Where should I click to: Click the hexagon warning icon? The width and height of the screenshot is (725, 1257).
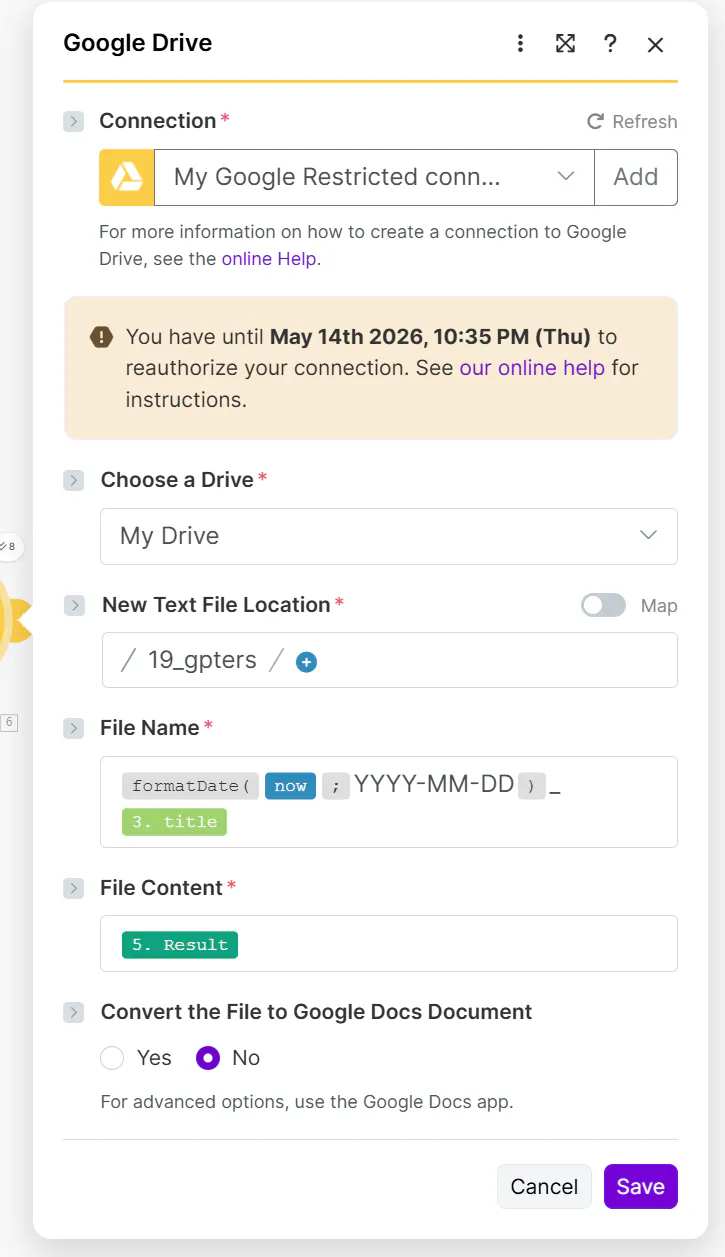(101, 337)
